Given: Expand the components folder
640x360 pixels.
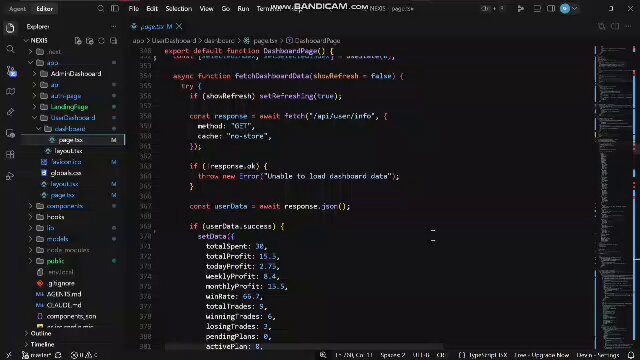Looking at the screenshot, I should (31, 206).
